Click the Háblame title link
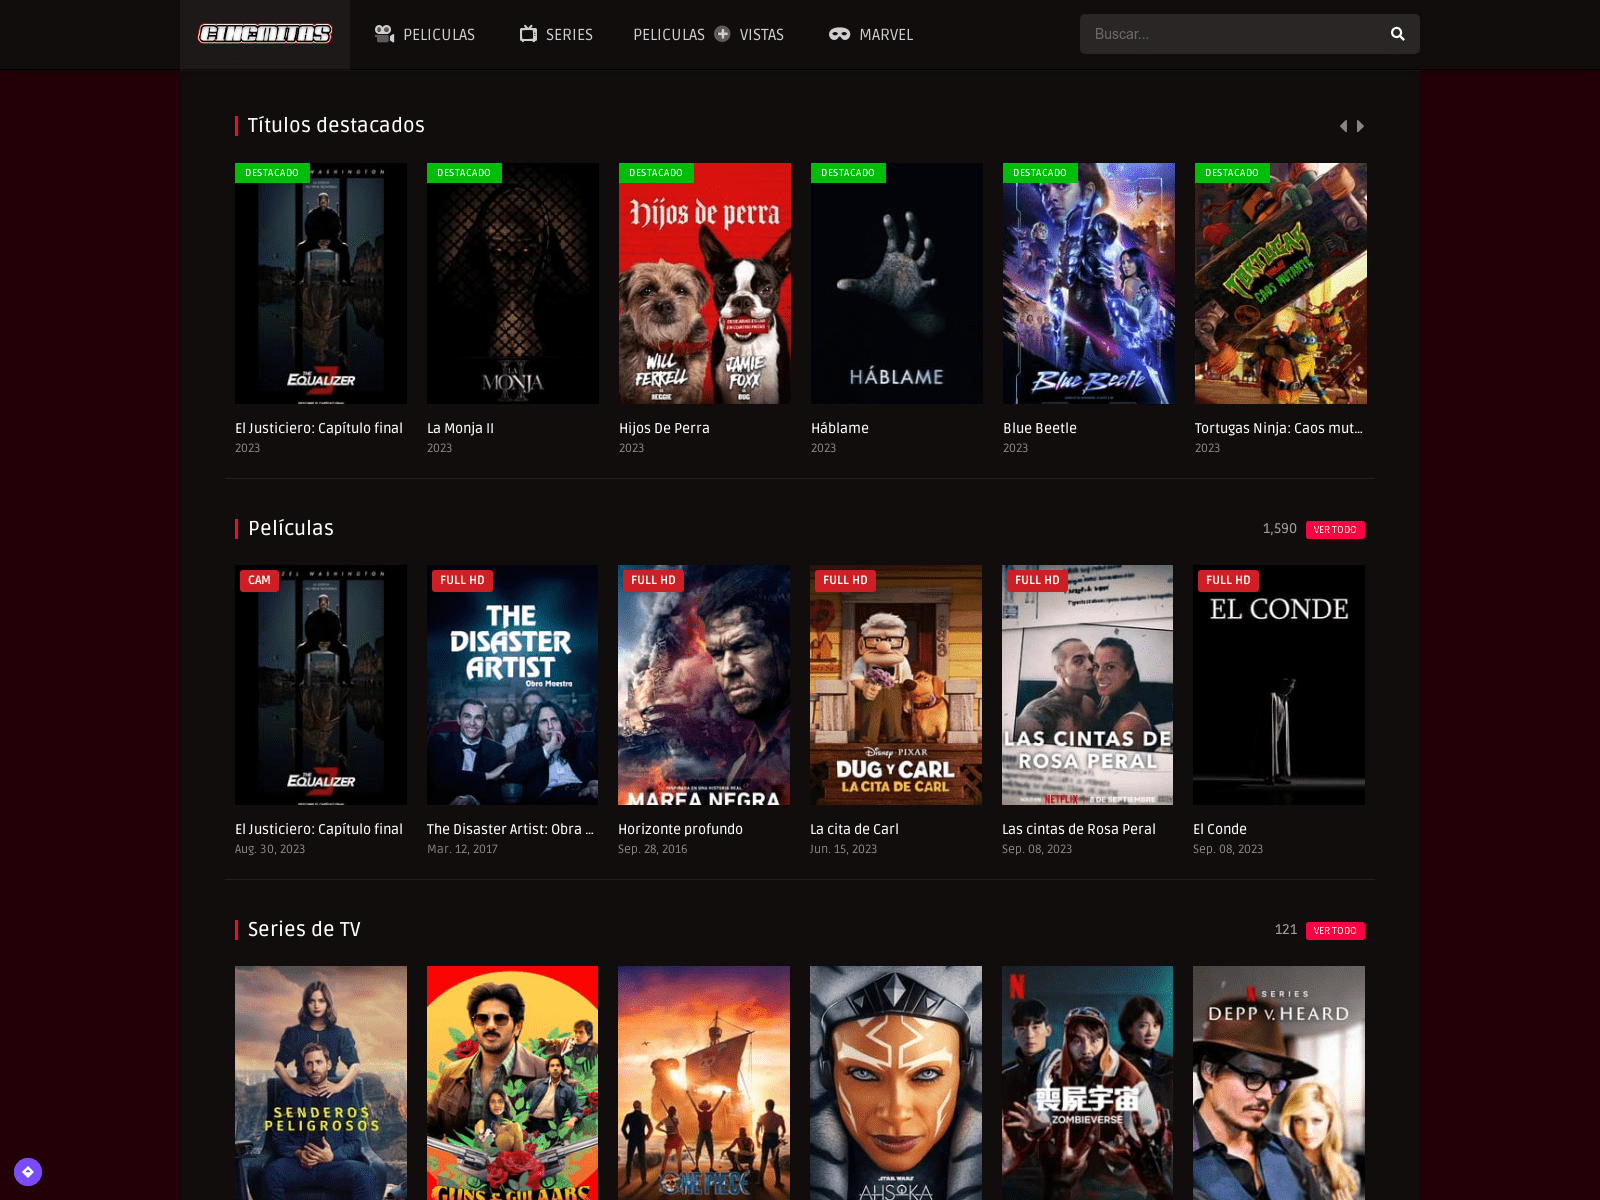The width and height of the screenshot is (1600, 1200). coord(840,428)
